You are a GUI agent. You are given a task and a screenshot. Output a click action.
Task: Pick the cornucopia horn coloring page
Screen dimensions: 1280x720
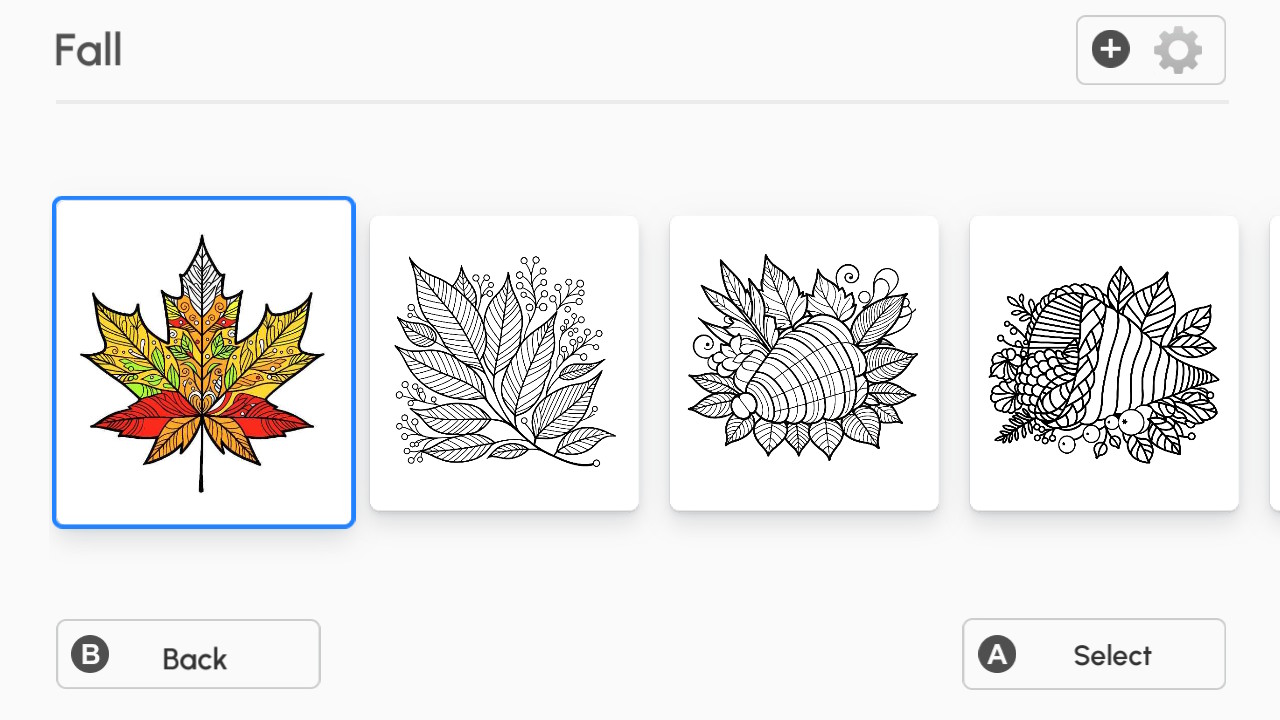pyautogui.click(x=1104, y=363)
